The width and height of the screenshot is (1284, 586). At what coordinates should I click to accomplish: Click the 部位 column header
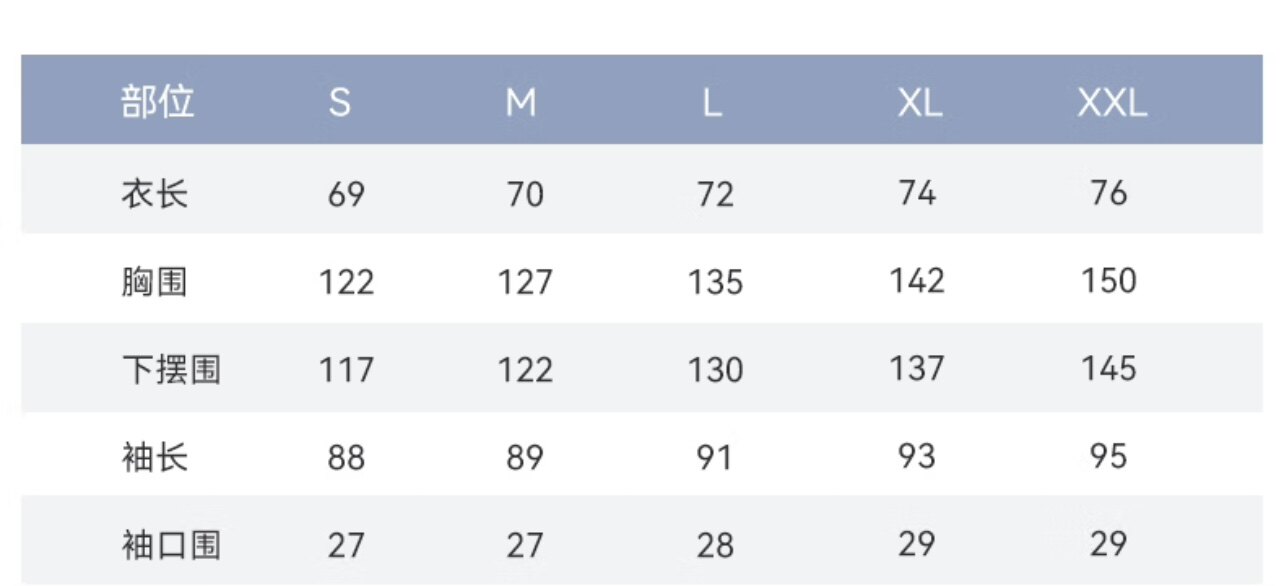point(158,102)
